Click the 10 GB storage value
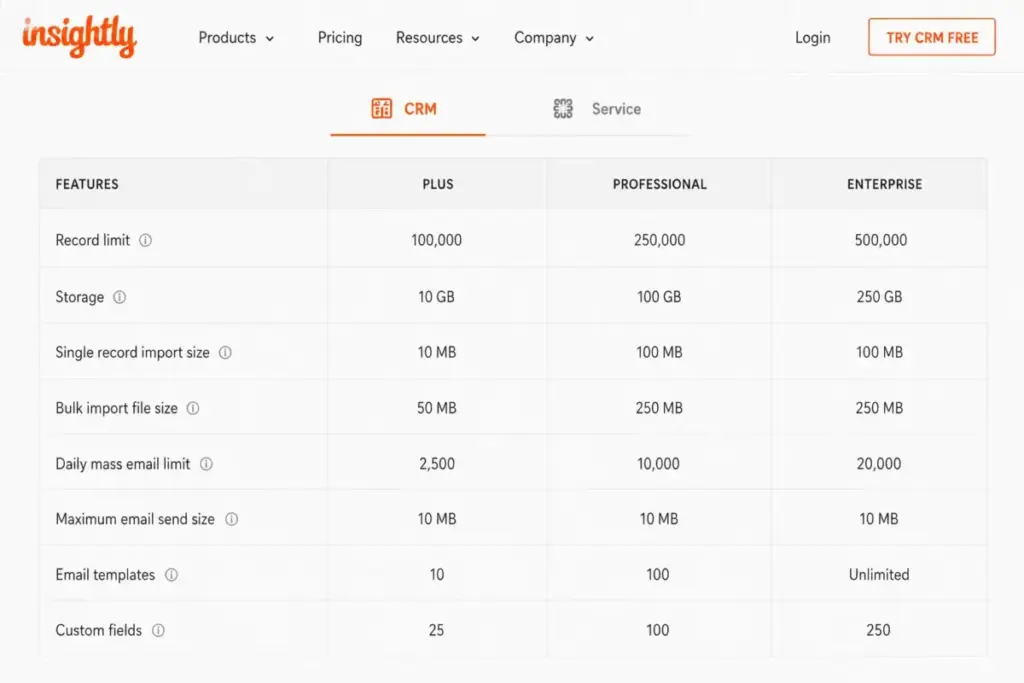Image resolution: width=1024 pixels, height=683 pixels. click(436, 297)
